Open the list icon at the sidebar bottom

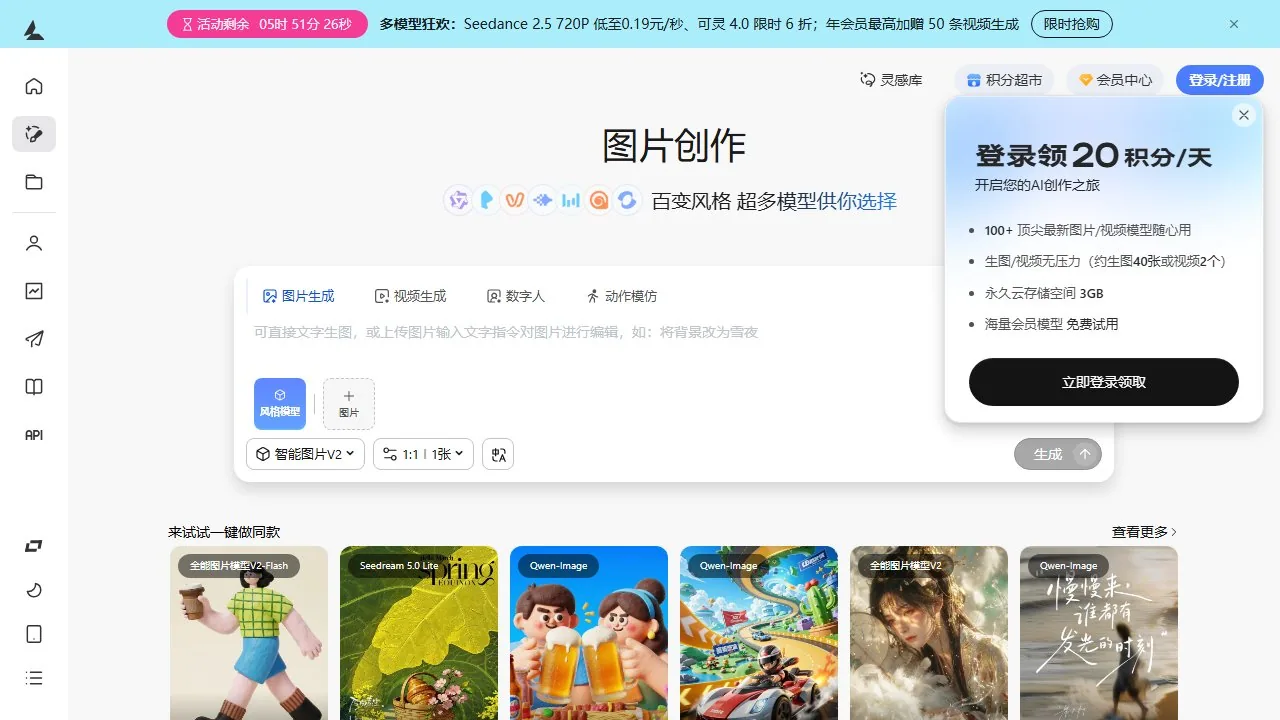(34, 678)
